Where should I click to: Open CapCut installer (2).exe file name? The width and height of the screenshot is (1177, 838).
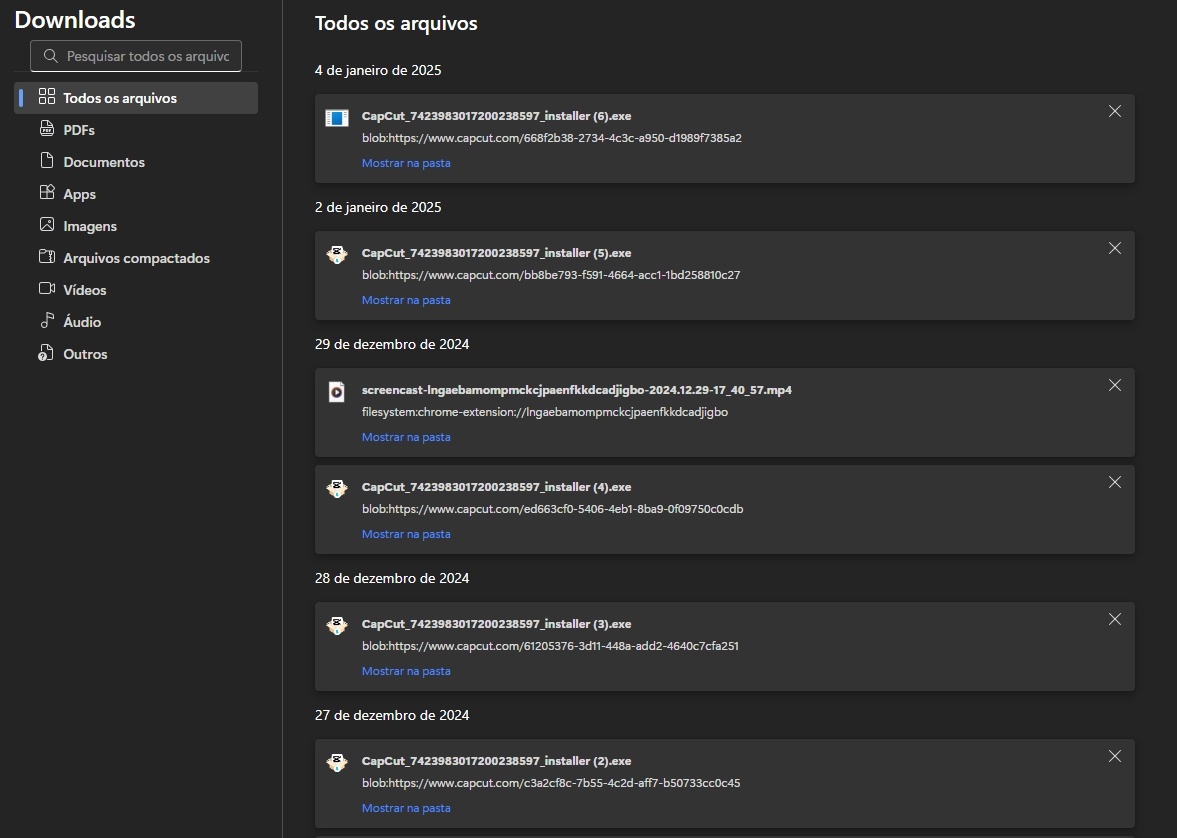(496, 761)
